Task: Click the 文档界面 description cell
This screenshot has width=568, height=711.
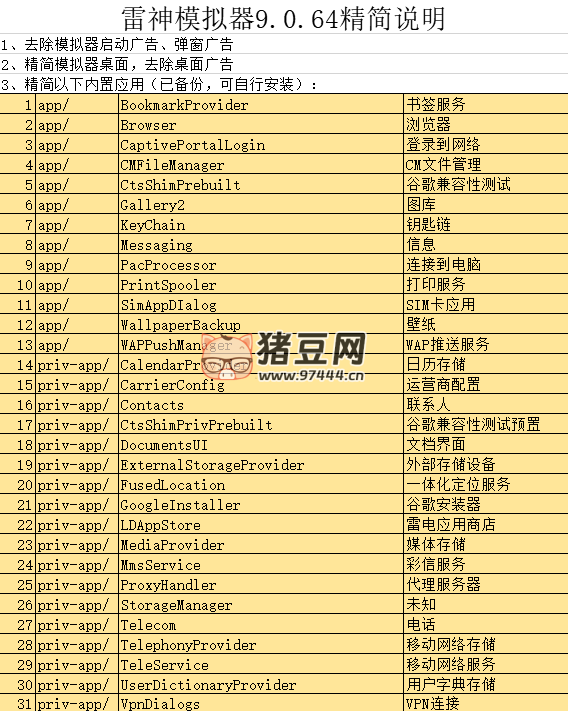Action: coord(486,444)
